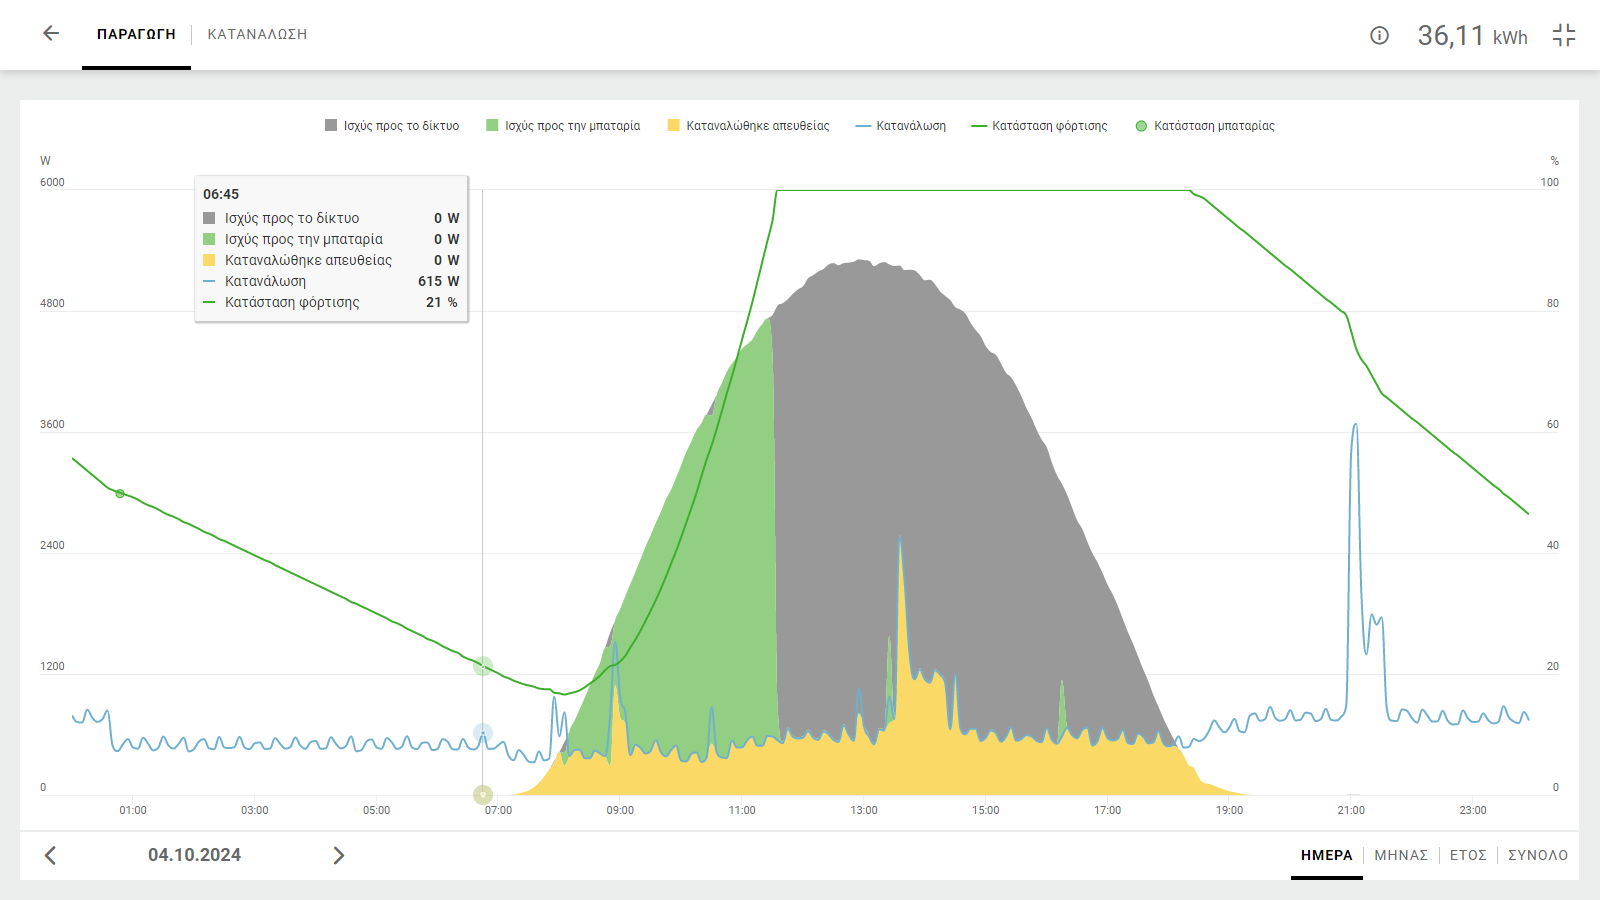Toggle the Κατανάλωση line in the legend
Viewport: 1600px width, 900px height.
click(x=901, y=126)
